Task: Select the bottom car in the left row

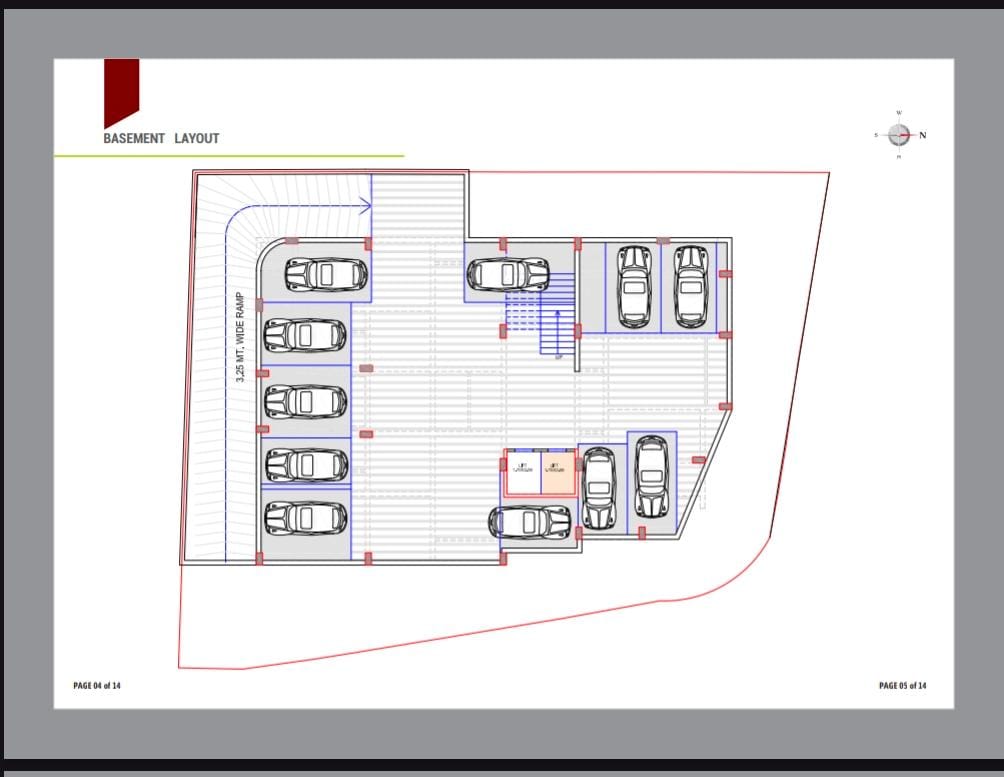Action: point(306,518)
